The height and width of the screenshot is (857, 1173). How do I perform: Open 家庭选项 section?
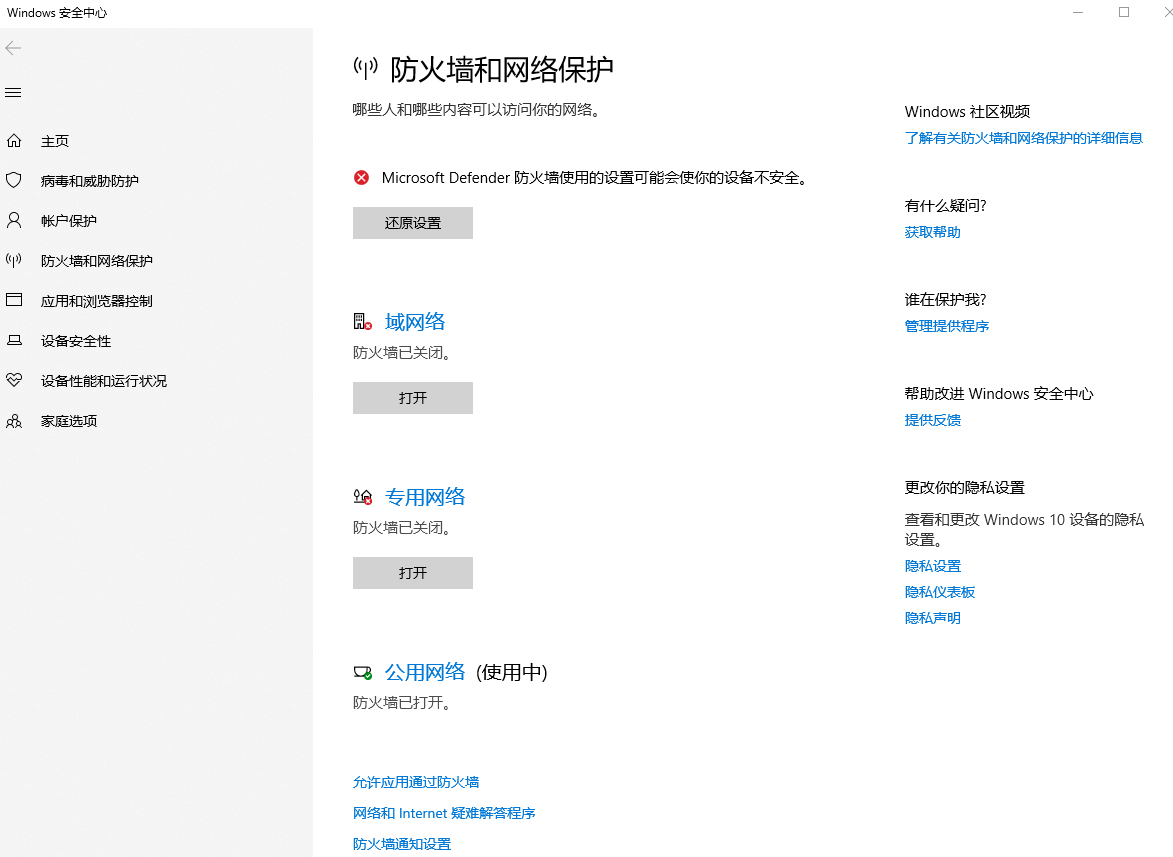point(69,421)
